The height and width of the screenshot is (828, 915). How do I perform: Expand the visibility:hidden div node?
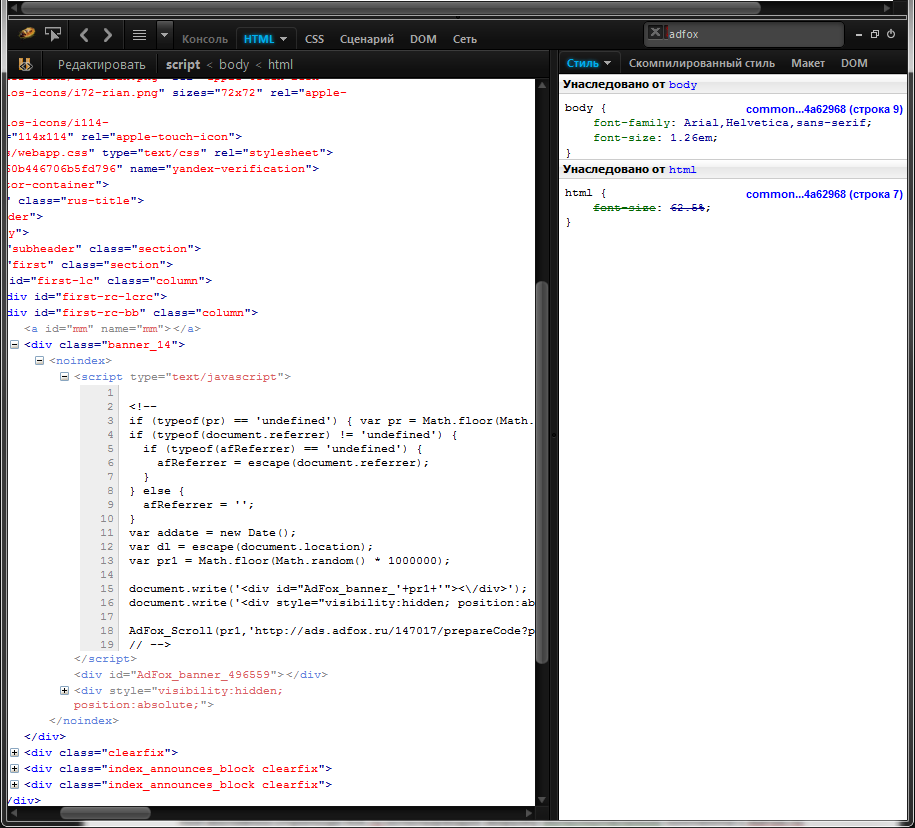point(65,690)
